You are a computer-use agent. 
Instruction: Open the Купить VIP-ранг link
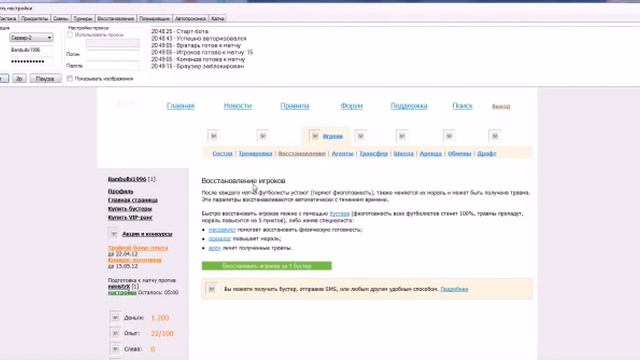point(130,218)
